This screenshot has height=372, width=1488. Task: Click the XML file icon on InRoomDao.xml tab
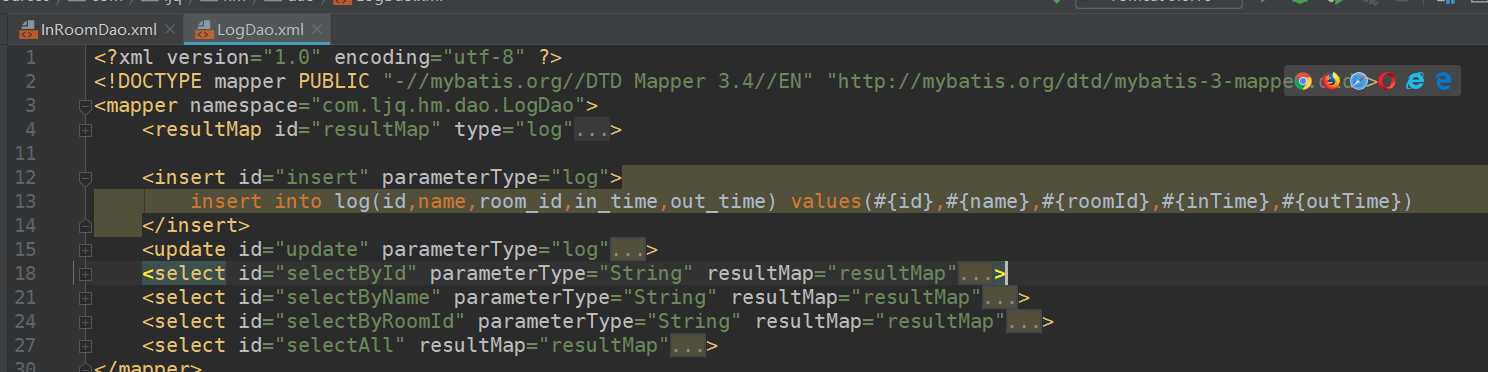(28, 29)
